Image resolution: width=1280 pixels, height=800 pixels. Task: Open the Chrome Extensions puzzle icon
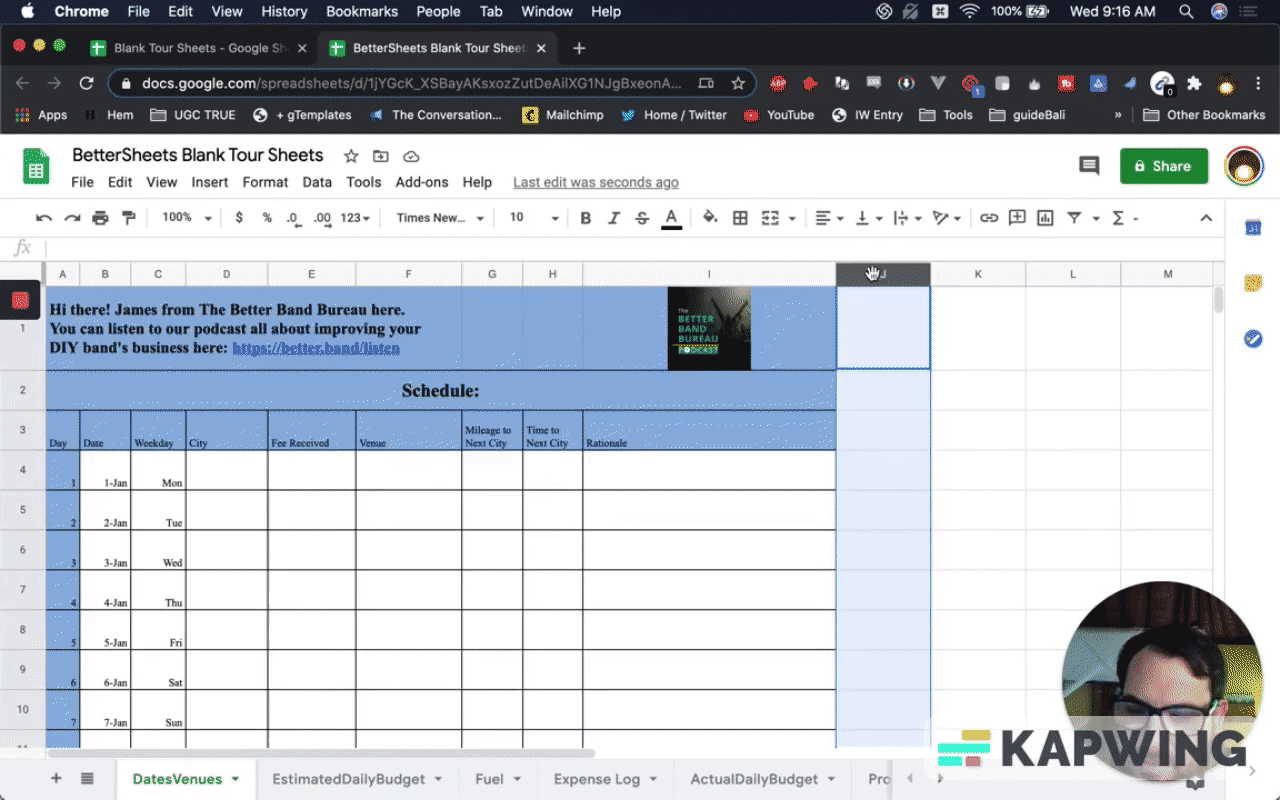1194,84
